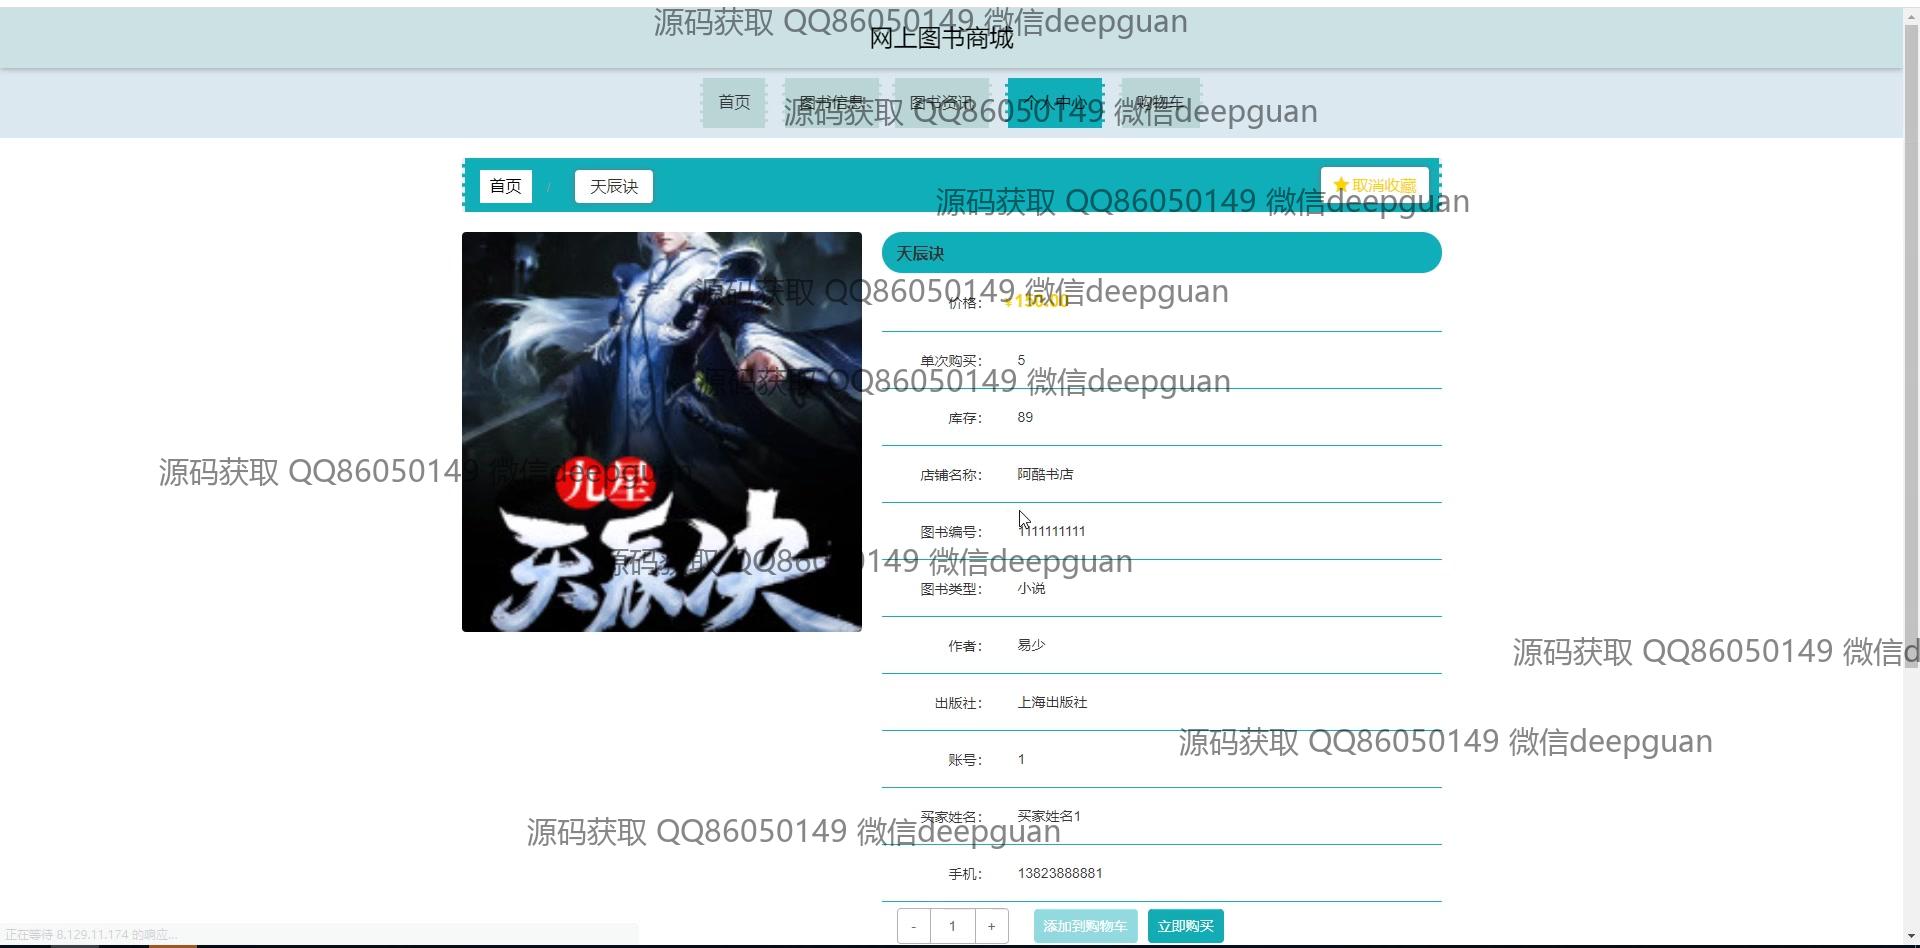The image size is (1920, 948).
Task: Click the book number 1111111111
Action: pos(1051,532)
